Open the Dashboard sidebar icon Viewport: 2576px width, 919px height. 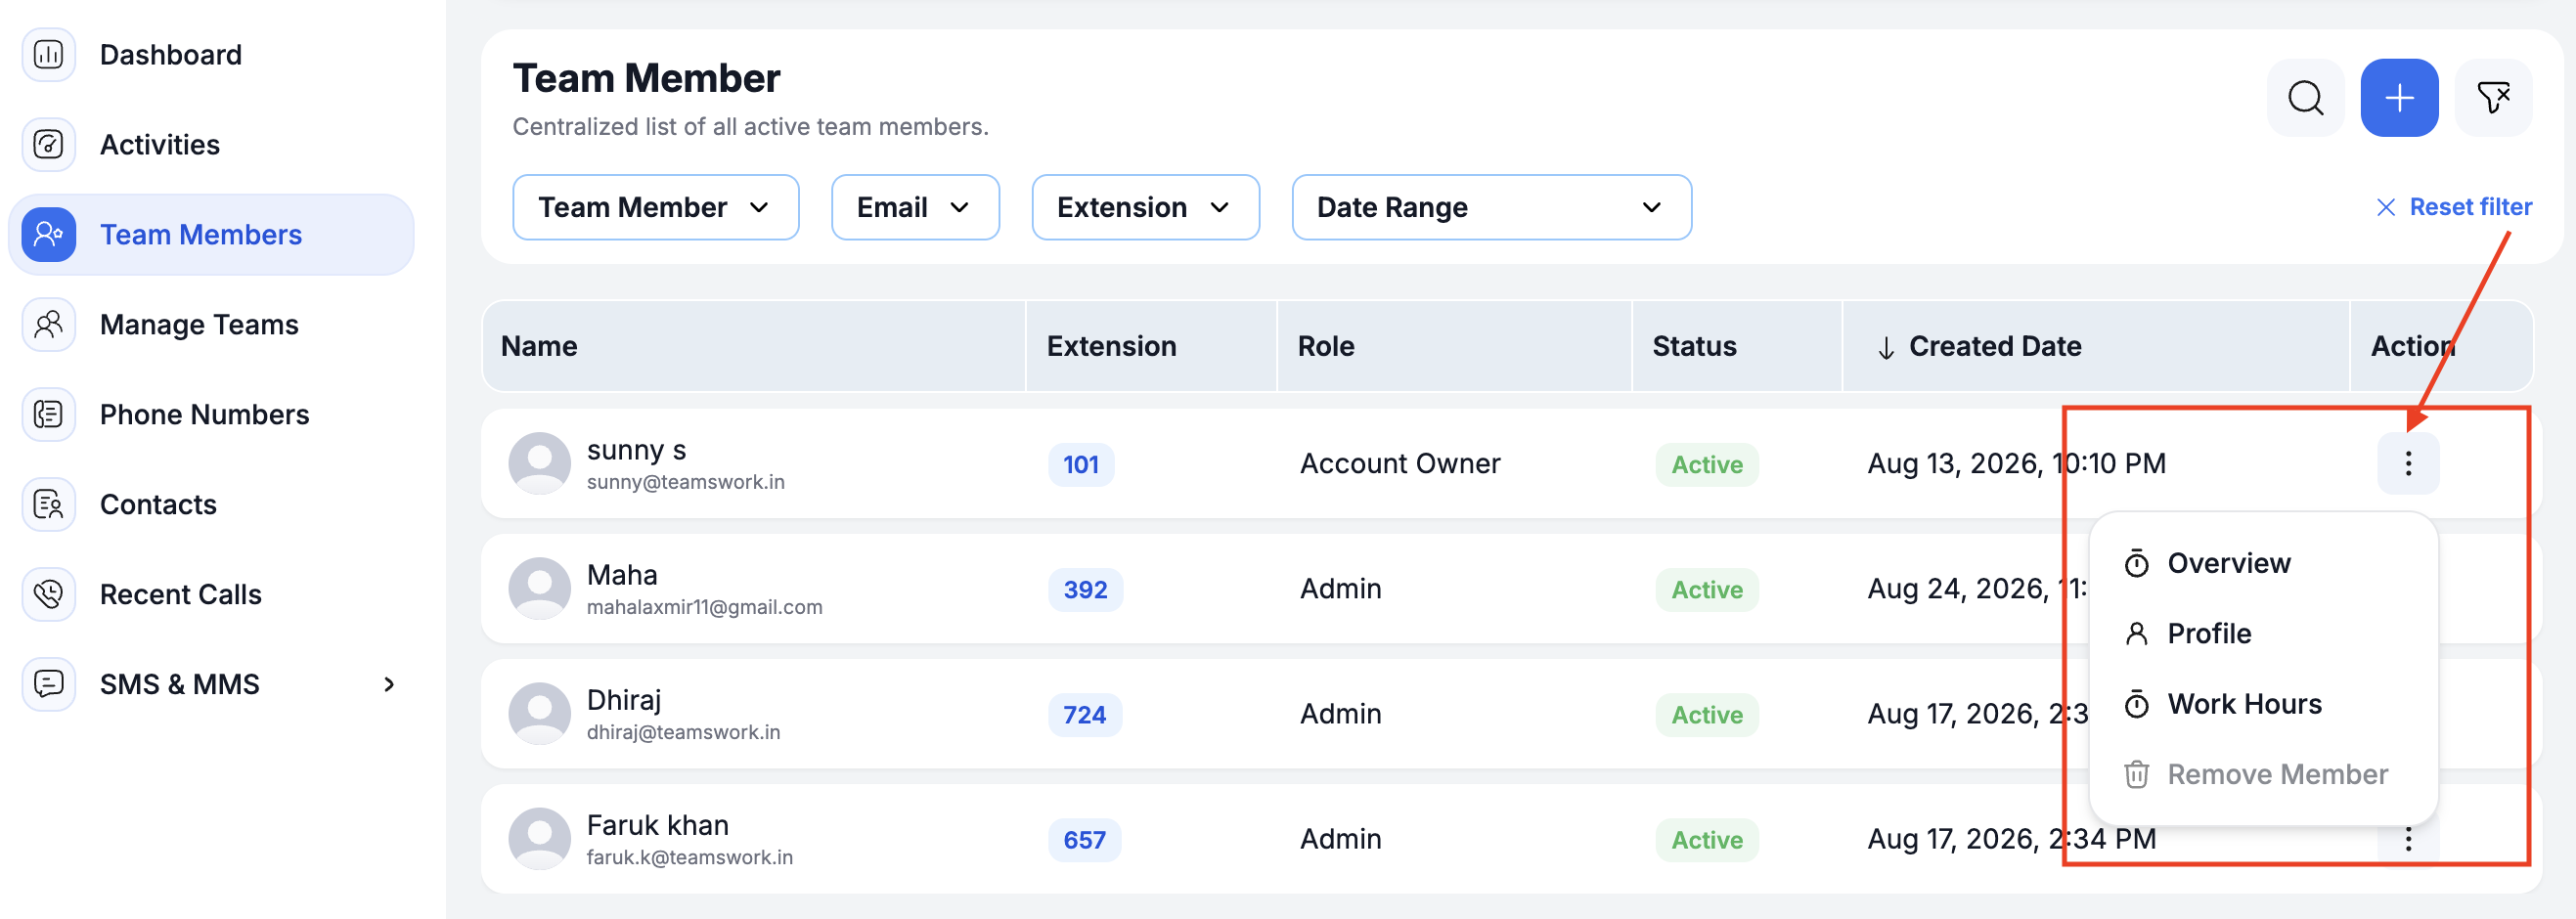(x=48, y=55)
